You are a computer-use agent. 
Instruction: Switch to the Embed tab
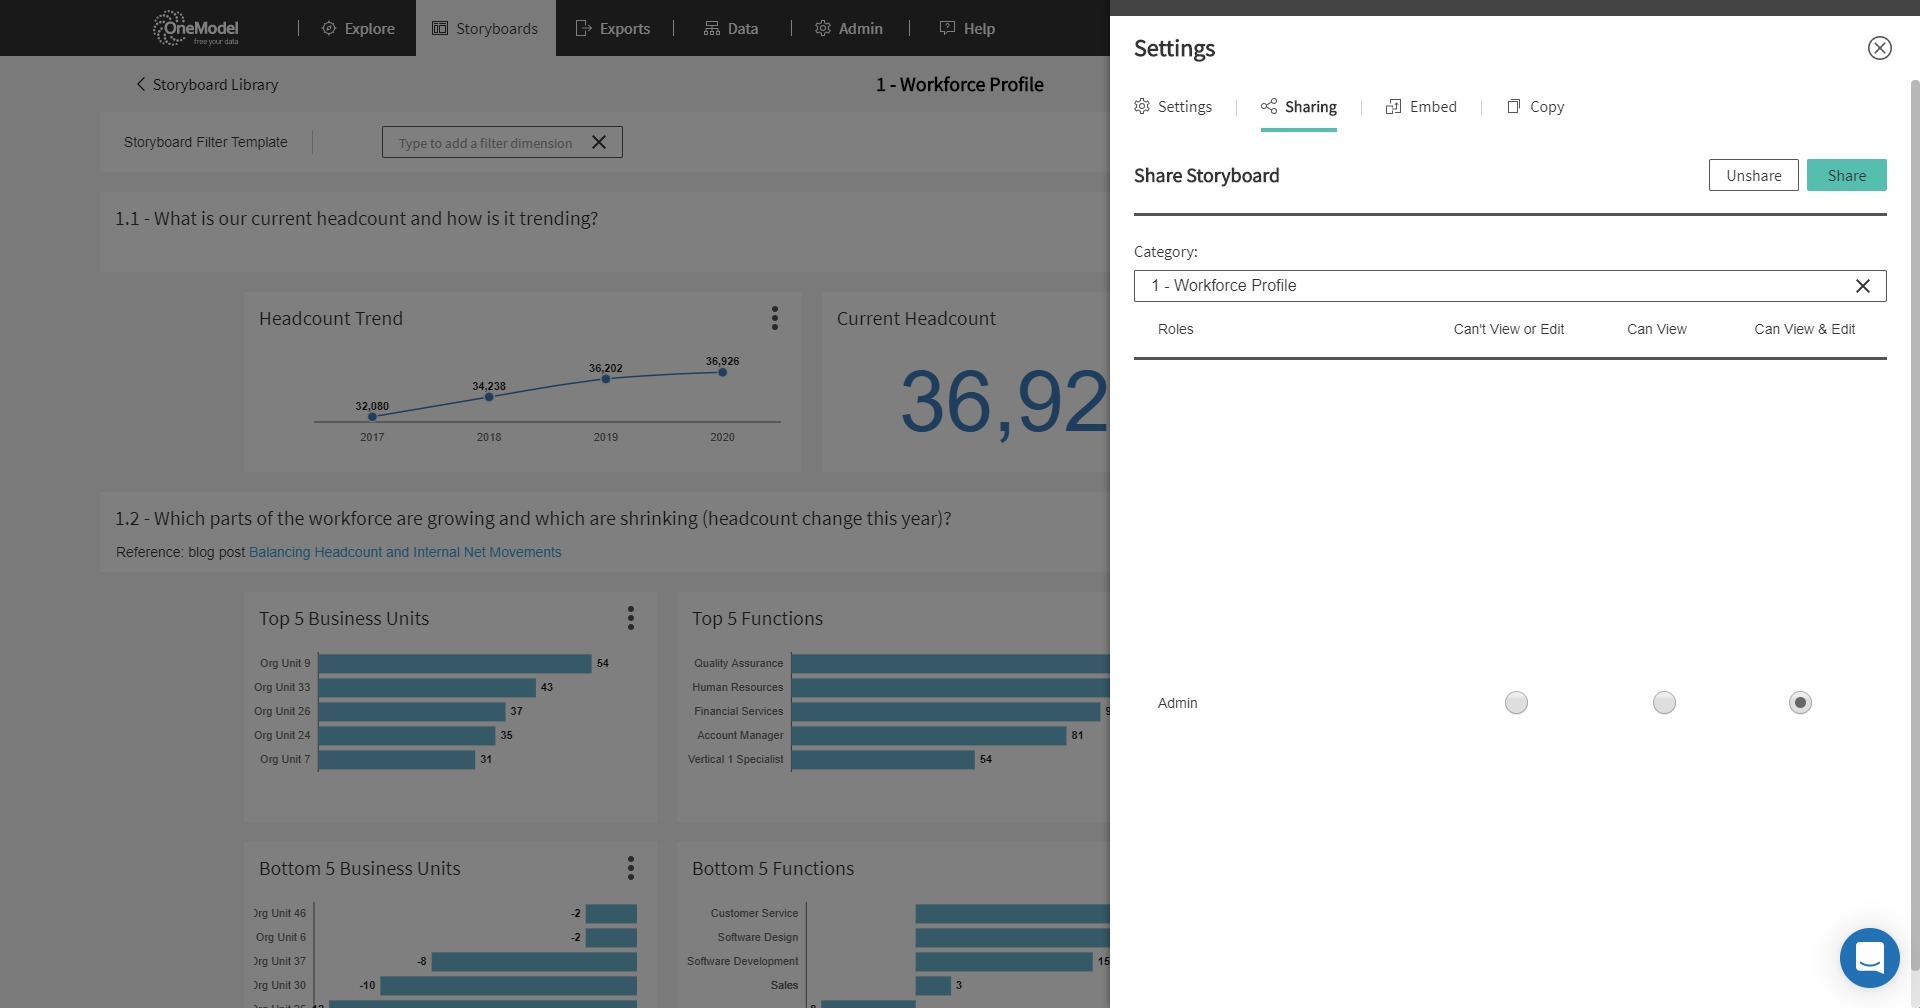(x=1421, y=107)
